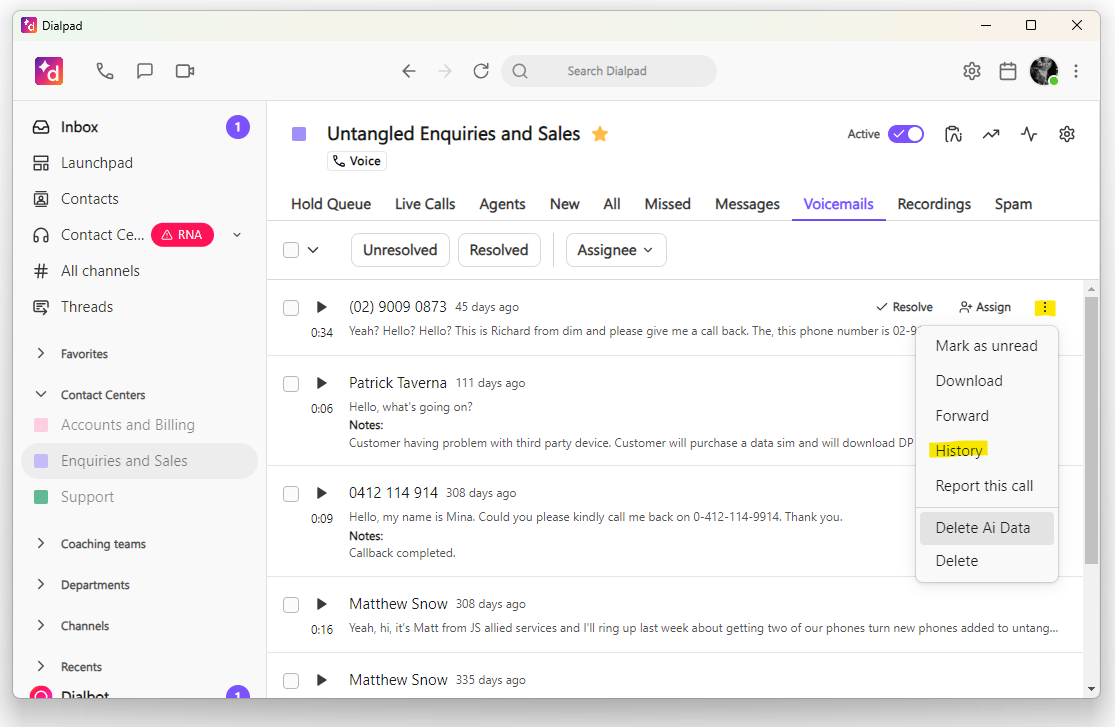Click the refresh icon
Image resolution: width=1115 pixels, height=727 pixels.
[x=481, y=71]
